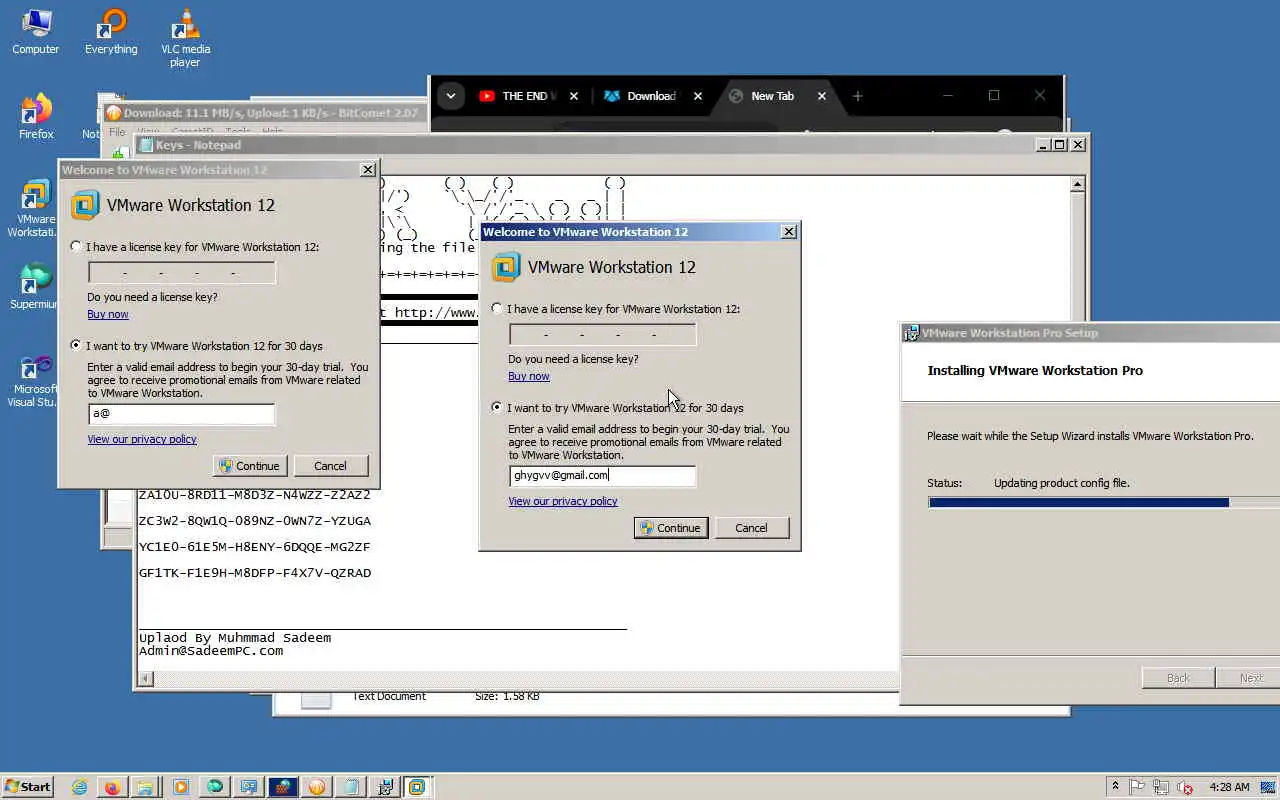Screen dimensions: 1280x800
Task: Switch to the Download browser tab
Action: (x=651, y=96)
